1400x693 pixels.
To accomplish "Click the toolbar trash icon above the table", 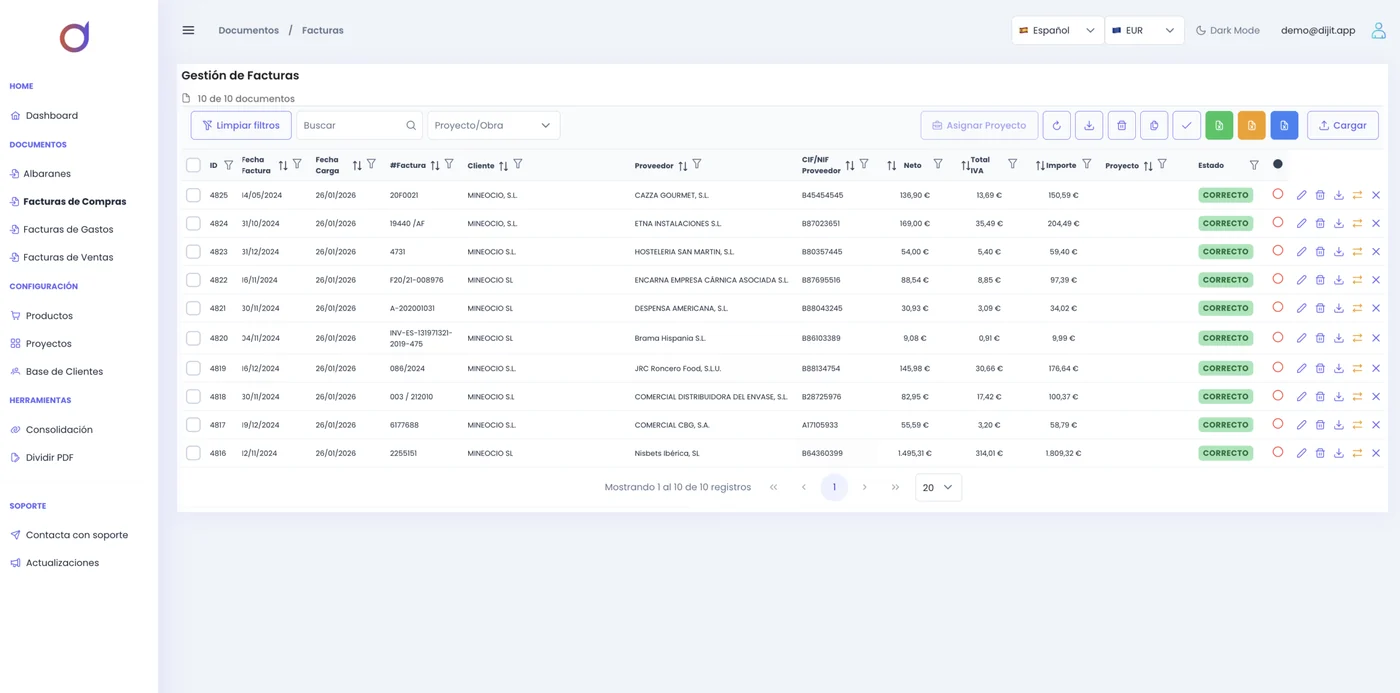I will [x=1121, y=125].
